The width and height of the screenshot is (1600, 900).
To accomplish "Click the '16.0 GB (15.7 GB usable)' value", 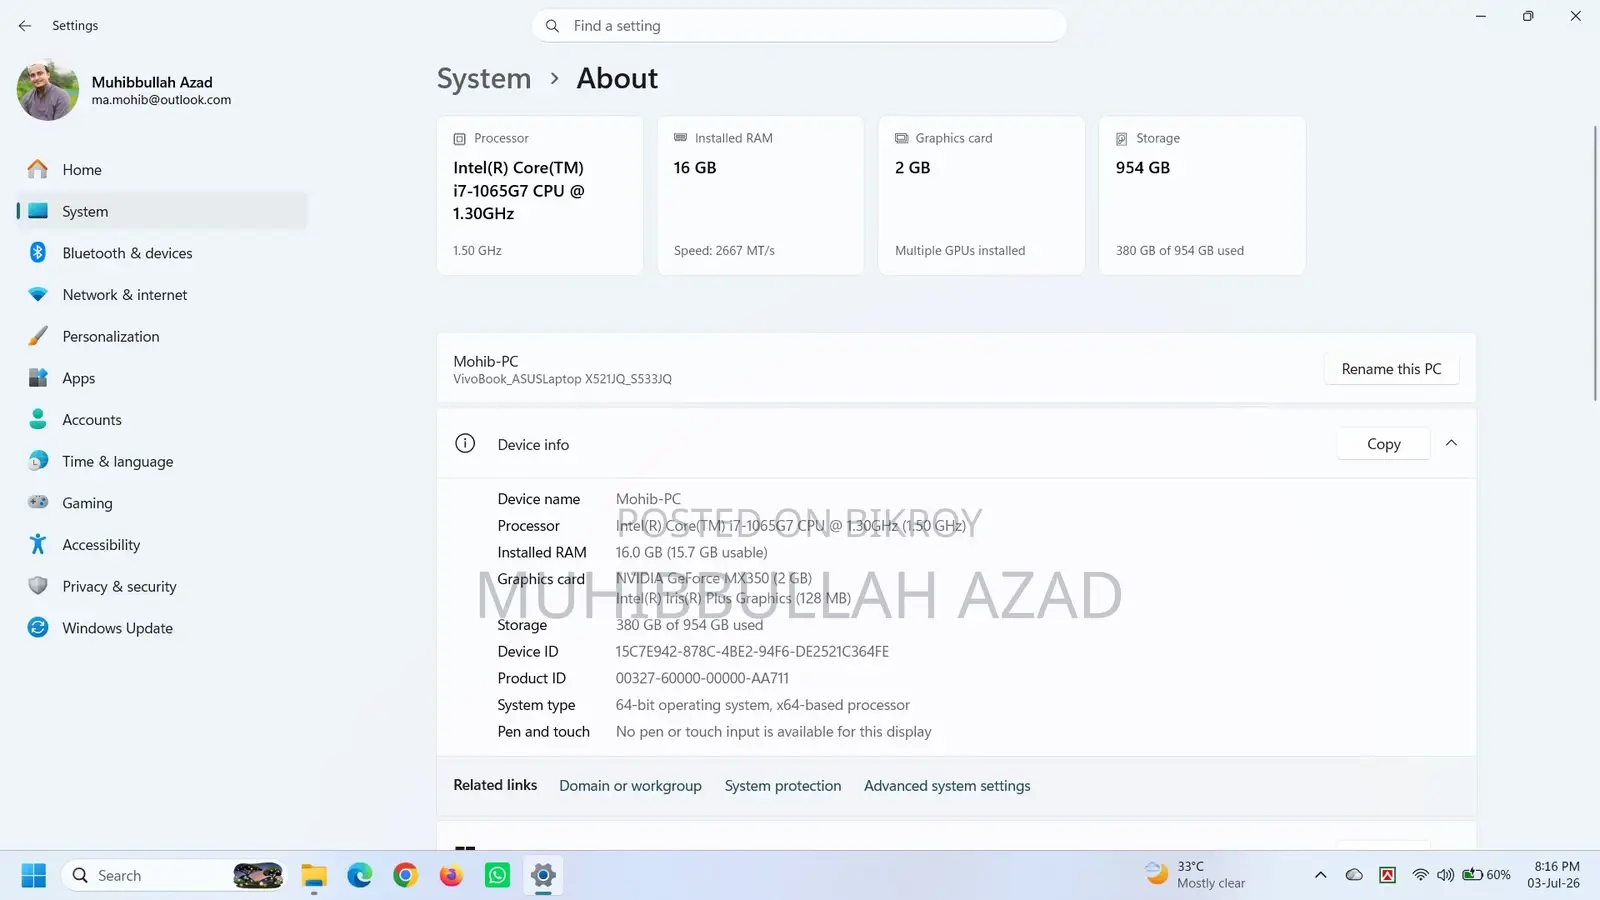I will (692, 552).
